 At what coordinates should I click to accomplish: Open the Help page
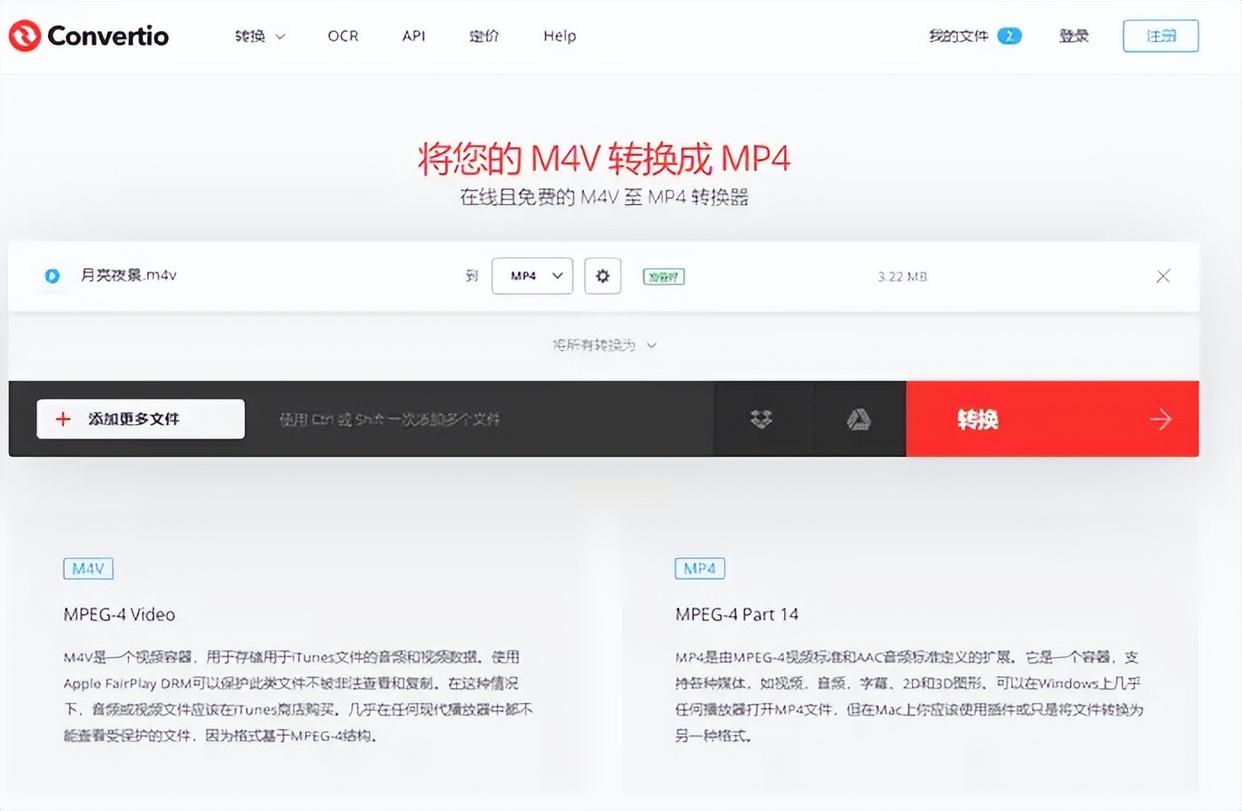coord(559,36)
